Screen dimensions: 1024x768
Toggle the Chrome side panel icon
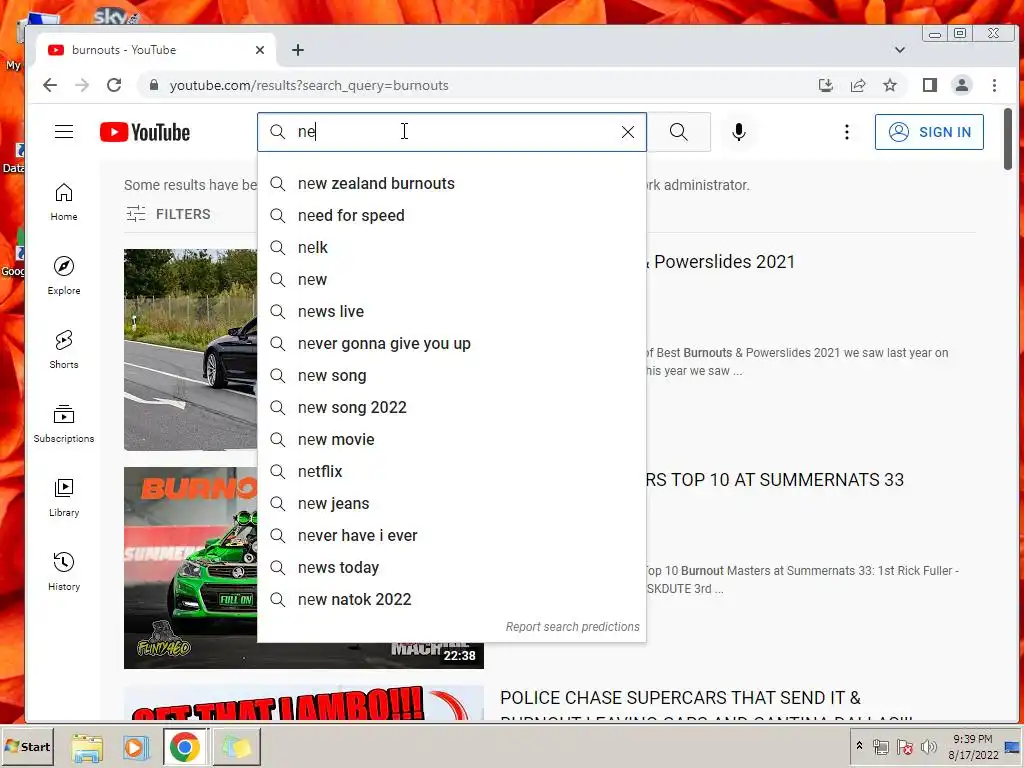(x=930, y=85)
